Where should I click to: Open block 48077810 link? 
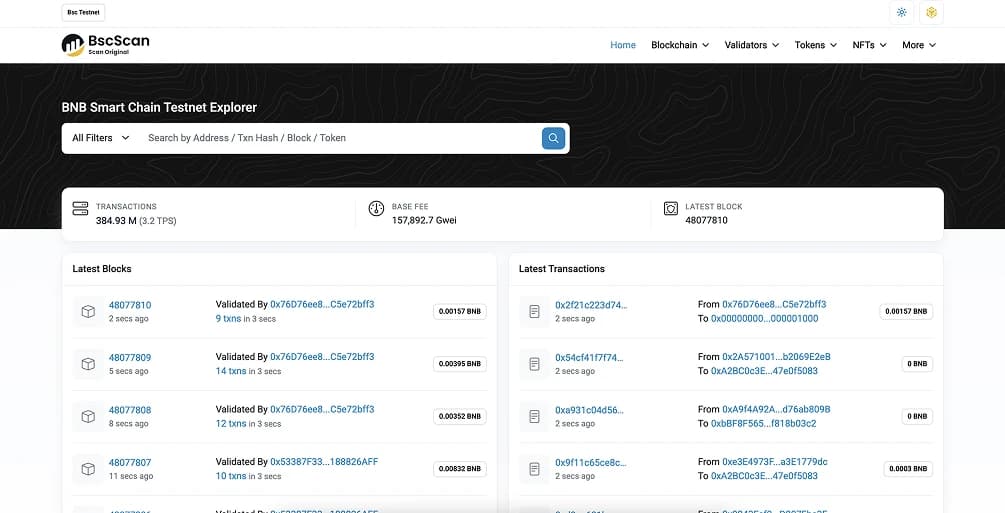click(130, 305)
